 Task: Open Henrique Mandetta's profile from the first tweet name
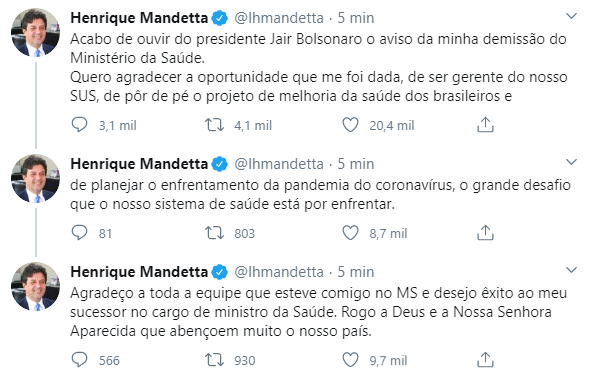coord(139,18)
